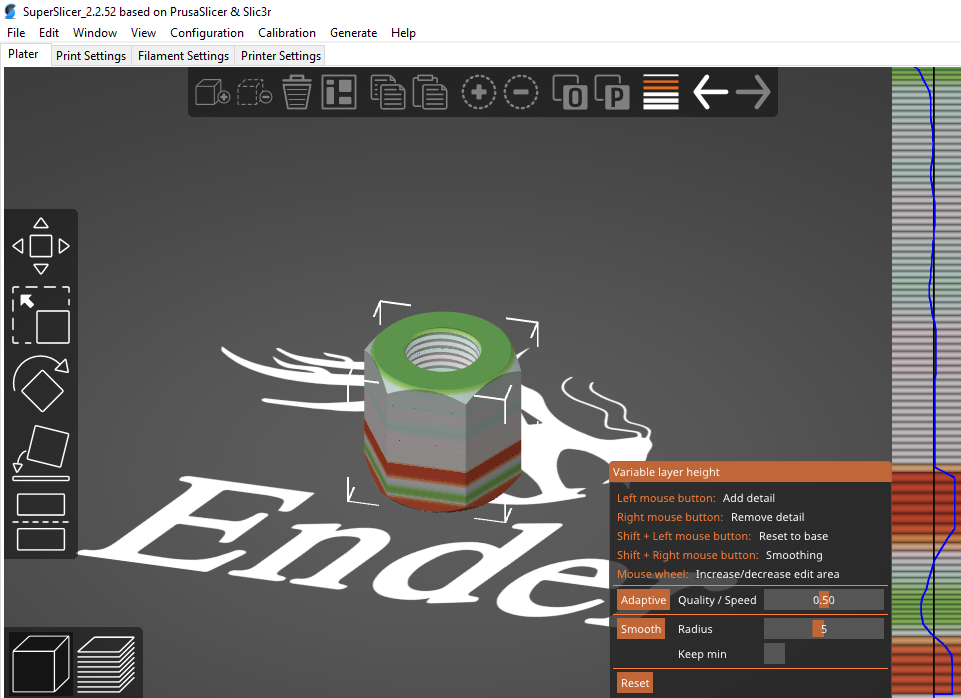The width and height of the screenshot is (961, 698).
Task: Click the layer height profile bar
Action: [926, 382]
